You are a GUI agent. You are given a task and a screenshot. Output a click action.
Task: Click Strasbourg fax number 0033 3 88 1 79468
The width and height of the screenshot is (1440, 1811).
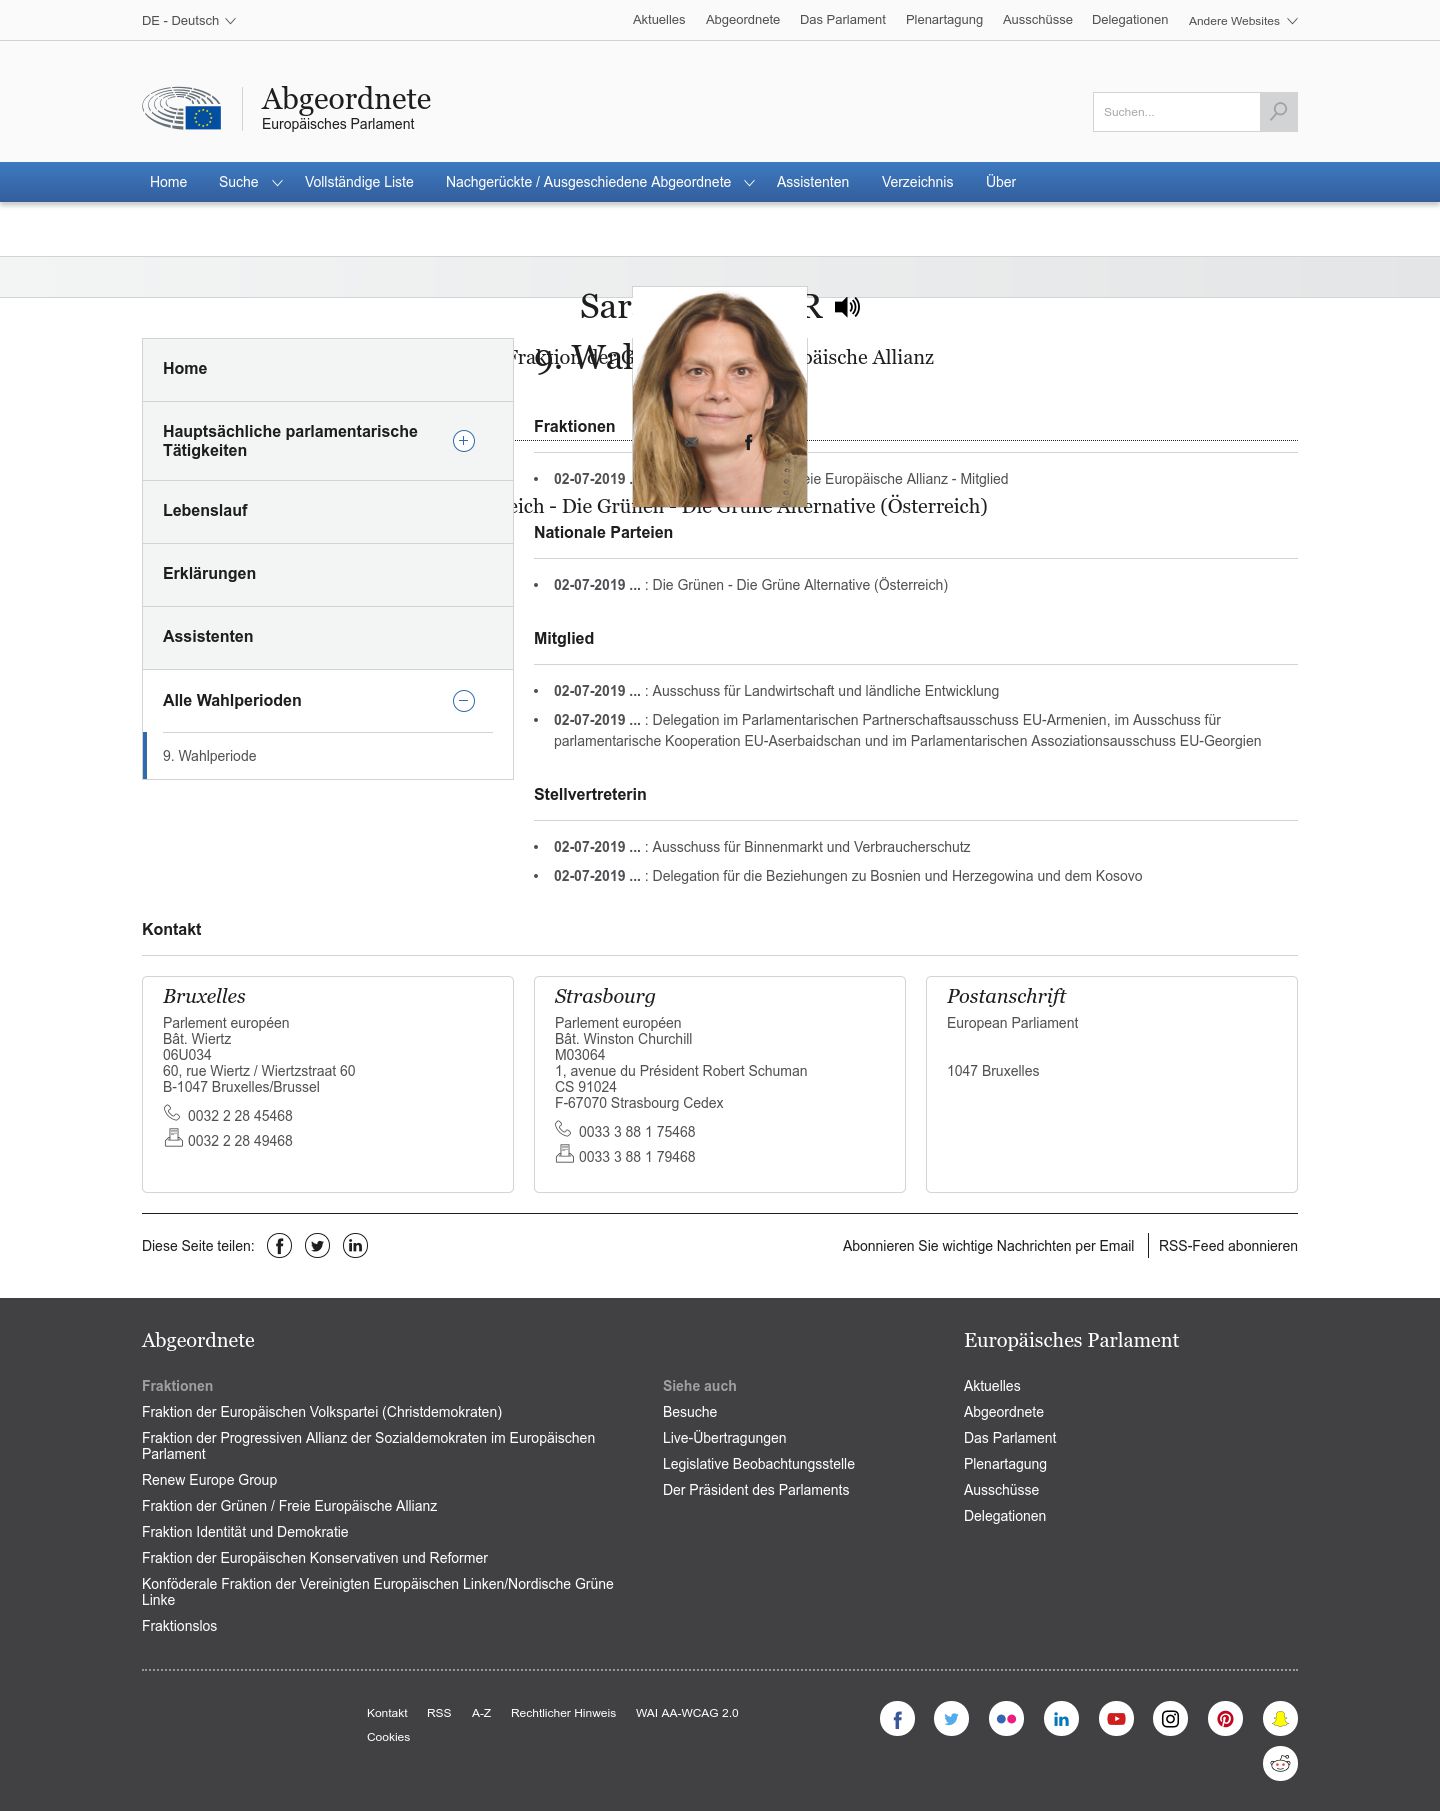[637, 1157]
